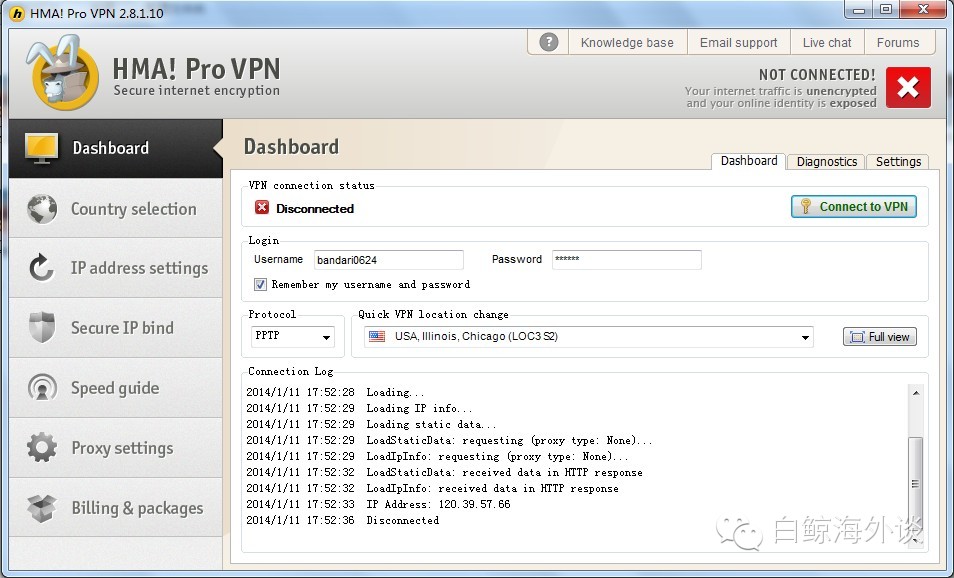Click the Billing & packages box icon
The height and width of the screenshot is (578, 954).
(x=42, y=507)
